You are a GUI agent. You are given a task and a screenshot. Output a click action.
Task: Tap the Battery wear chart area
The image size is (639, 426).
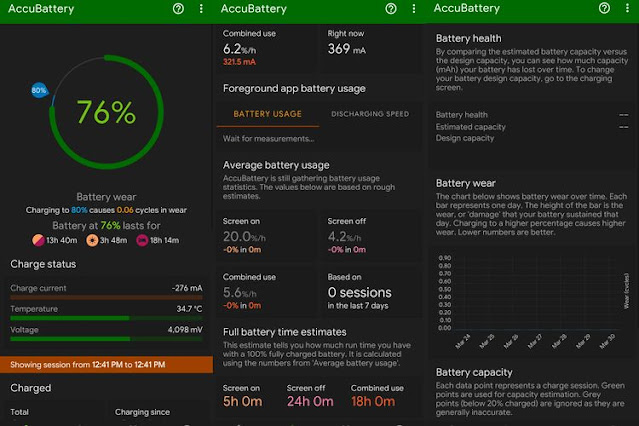533,302
